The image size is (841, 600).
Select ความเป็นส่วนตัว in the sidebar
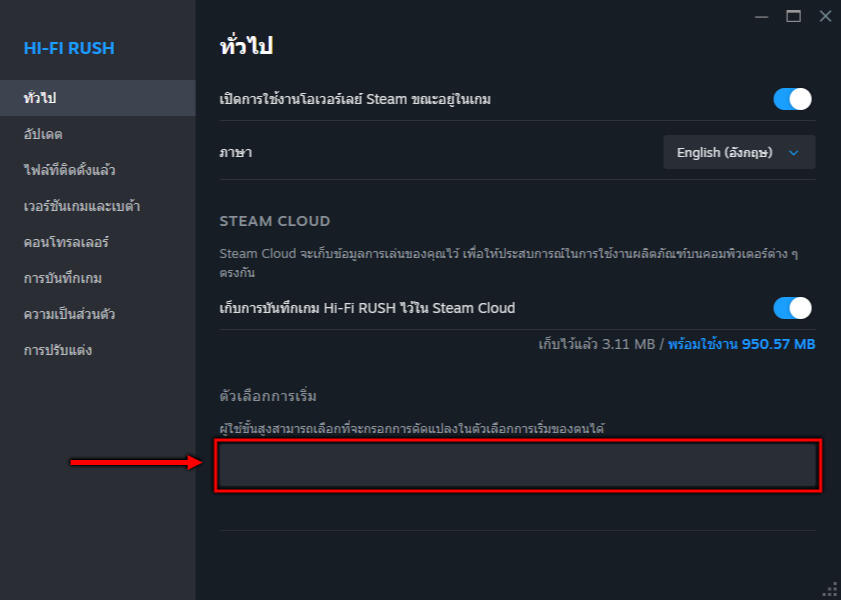click(69, 314)
